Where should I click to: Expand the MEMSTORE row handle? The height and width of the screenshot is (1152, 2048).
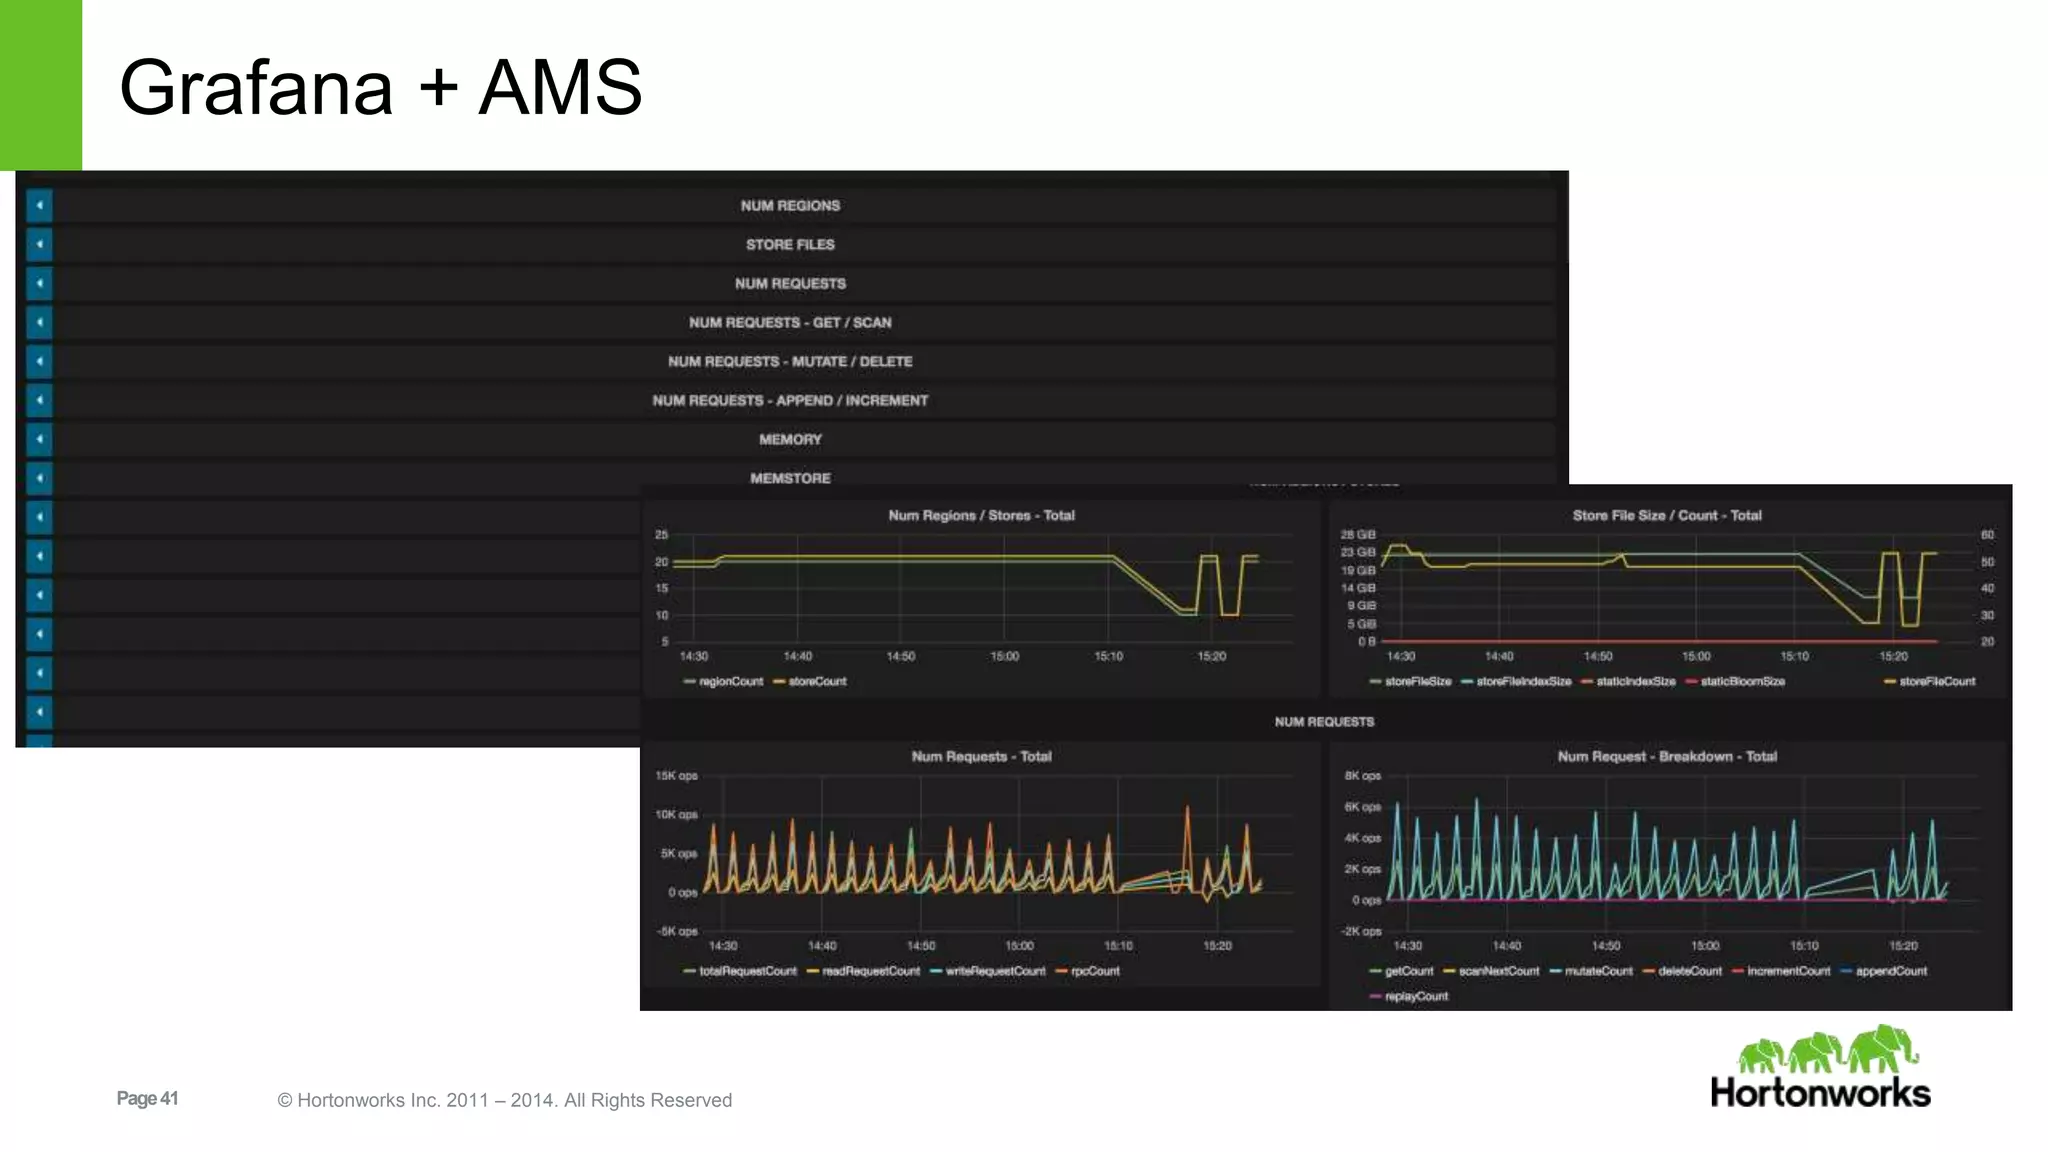39,478
